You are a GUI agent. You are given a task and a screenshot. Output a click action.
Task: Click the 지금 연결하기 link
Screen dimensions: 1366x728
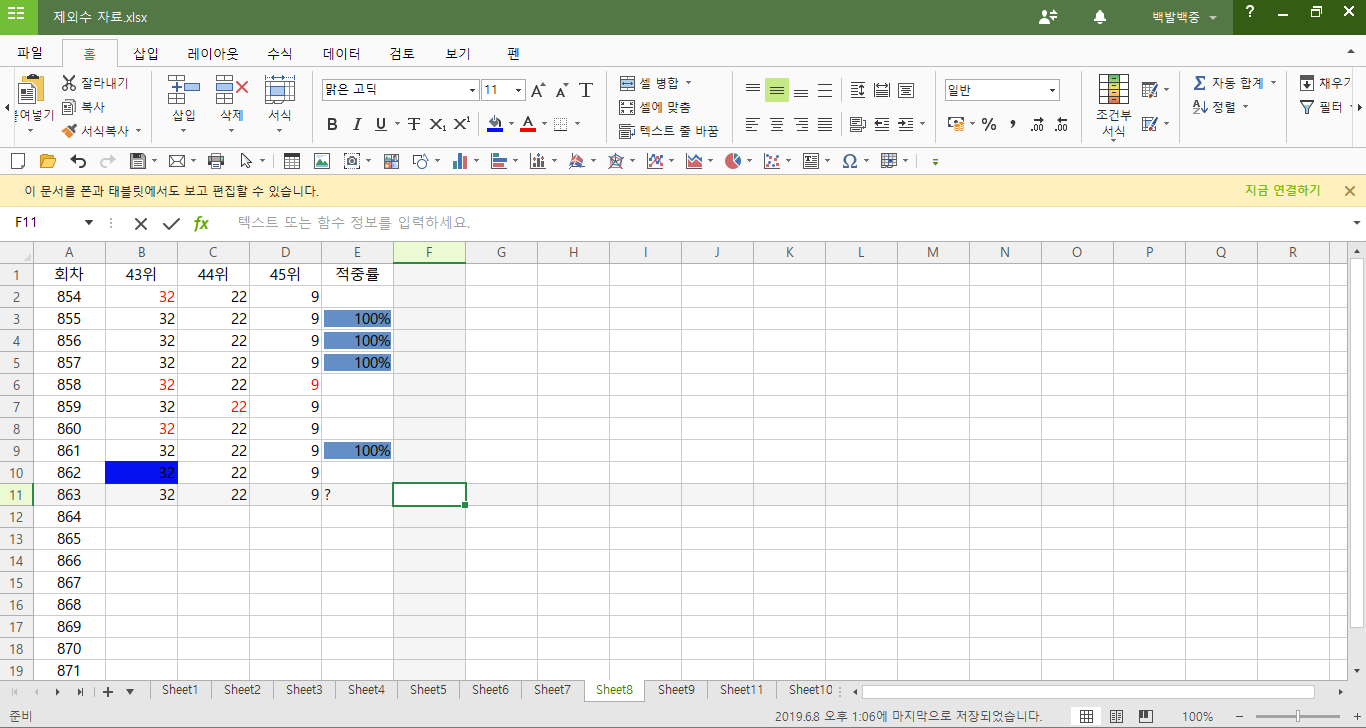point(1282,191)
